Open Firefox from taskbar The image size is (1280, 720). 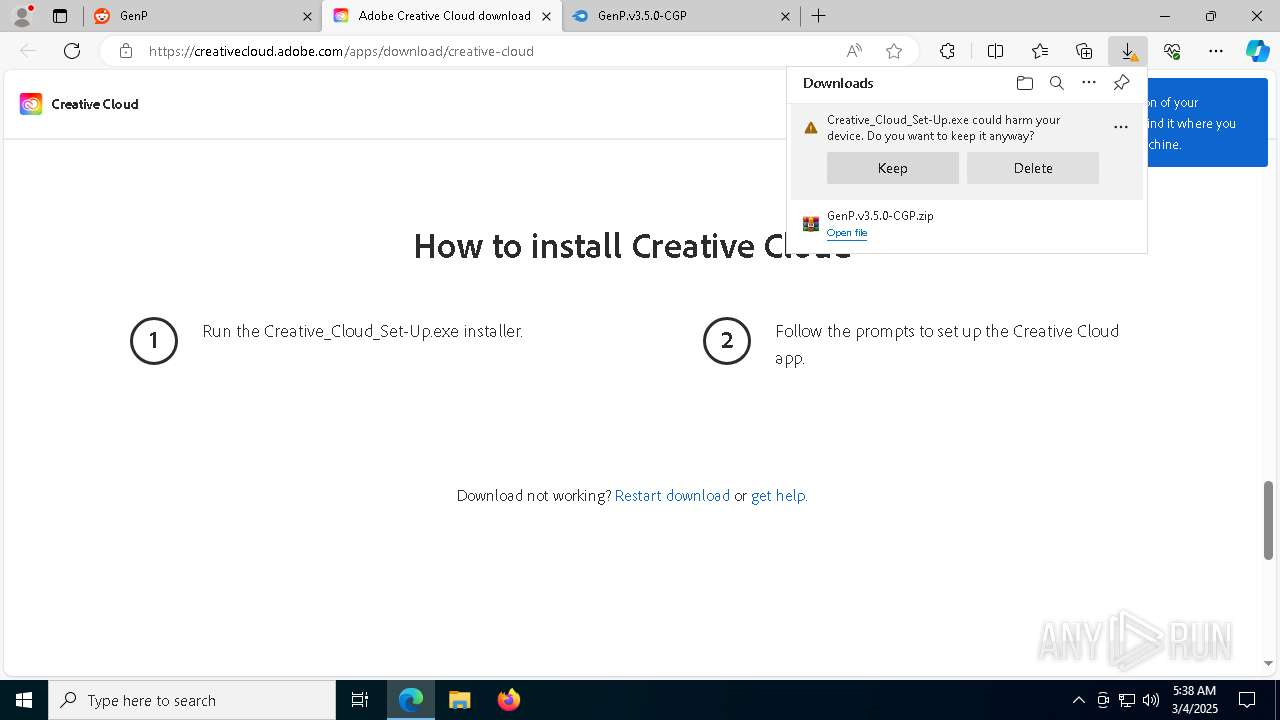point(508,700)
